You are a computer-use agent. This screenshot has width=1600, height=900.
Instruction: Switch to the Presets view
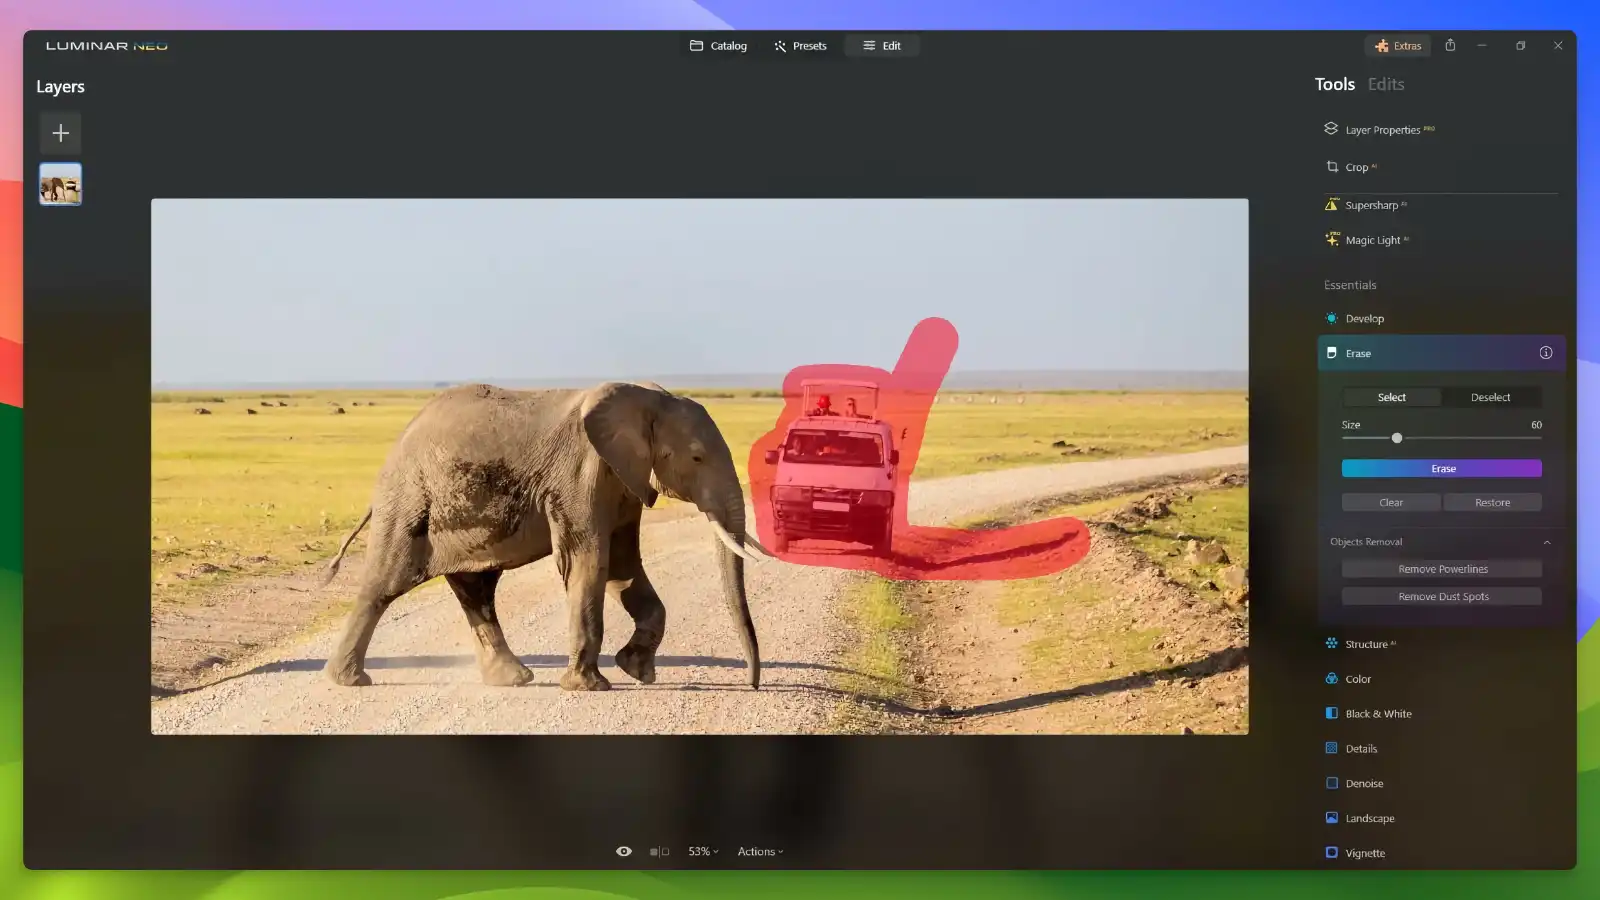click(800, 45)
